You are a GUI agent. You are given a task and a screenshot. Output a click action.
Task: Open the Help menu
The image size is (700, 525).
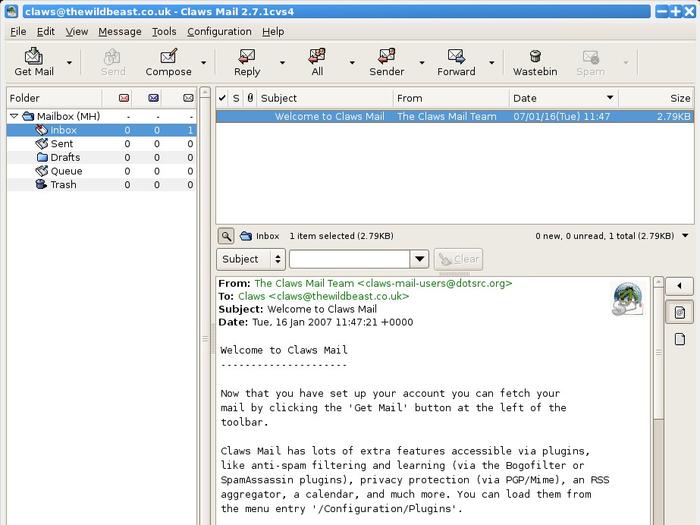(273, 32)
